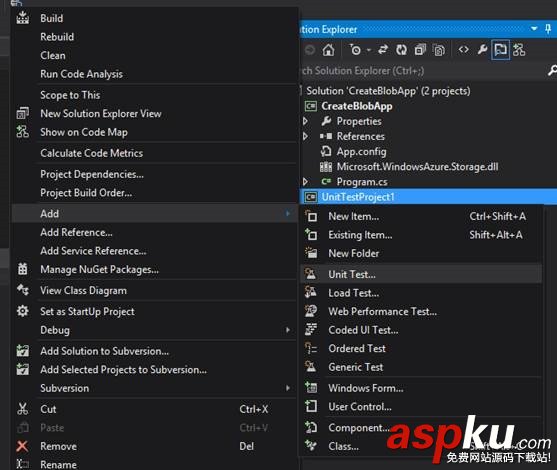557x470 pixels.
Task: Select the CreateBlobApp project
Action: [357, 106]
